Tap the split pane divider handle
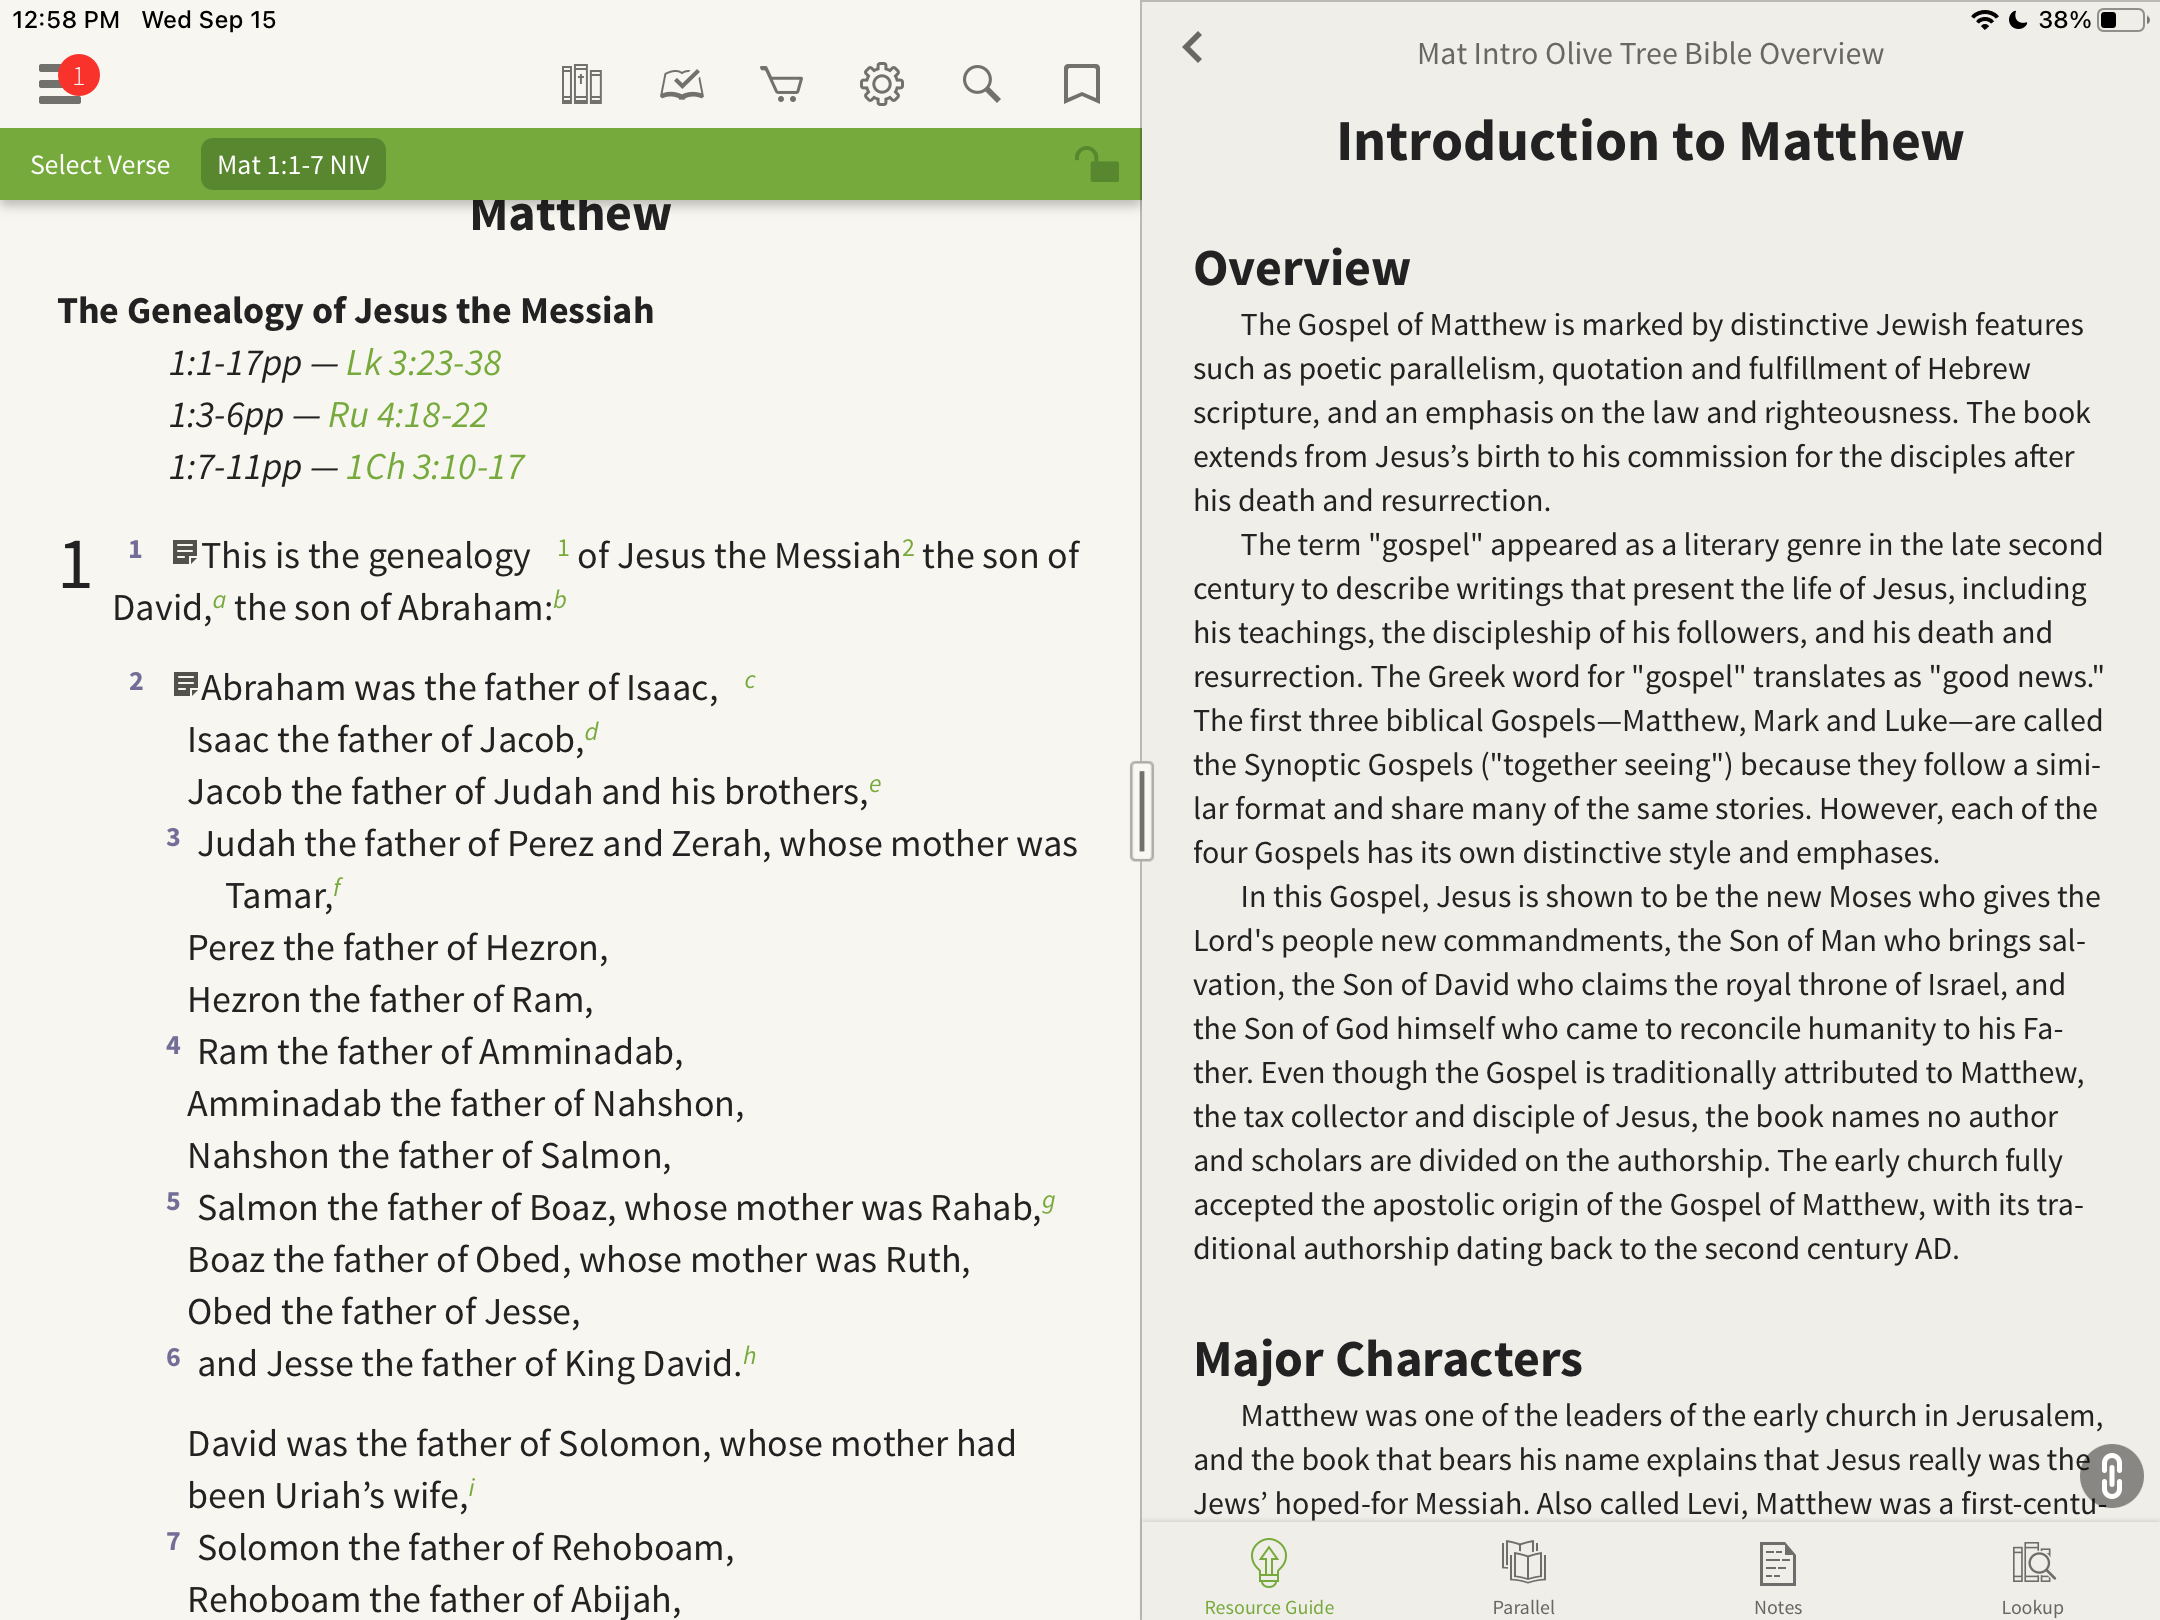Viewport: 2160px width, 1620px height. [x=1142, y=811]
